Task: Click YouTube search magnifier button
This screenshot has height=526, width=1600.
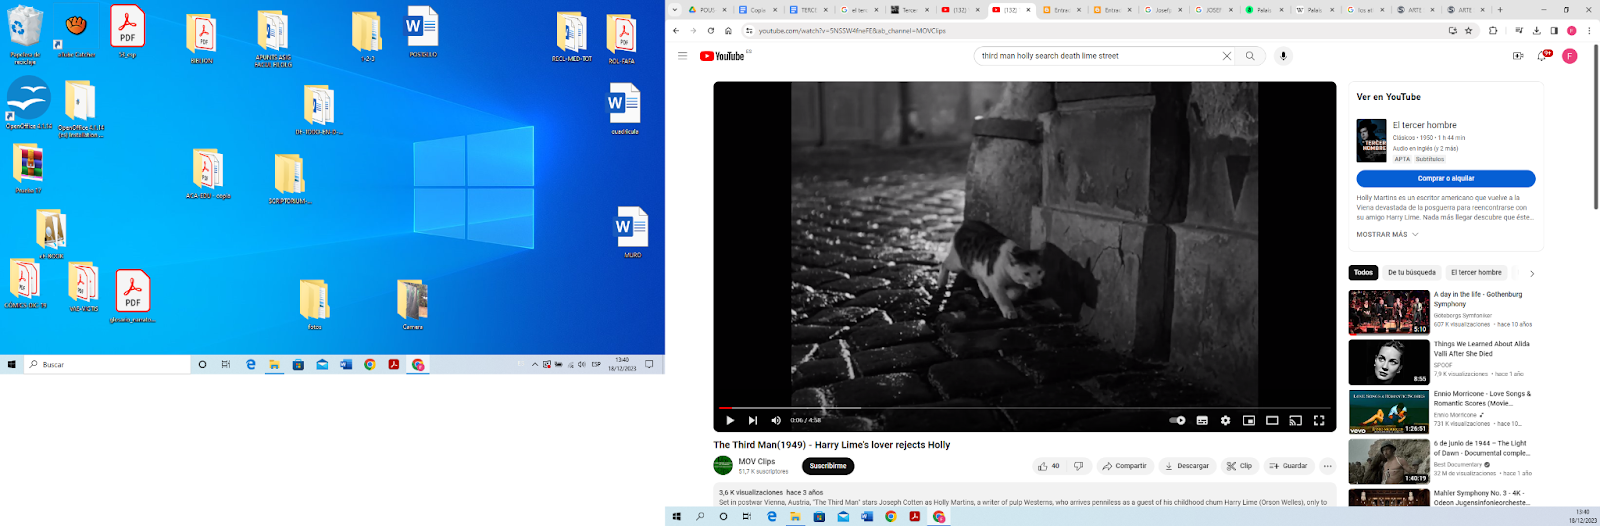Action: click(x=1250, y=56)
